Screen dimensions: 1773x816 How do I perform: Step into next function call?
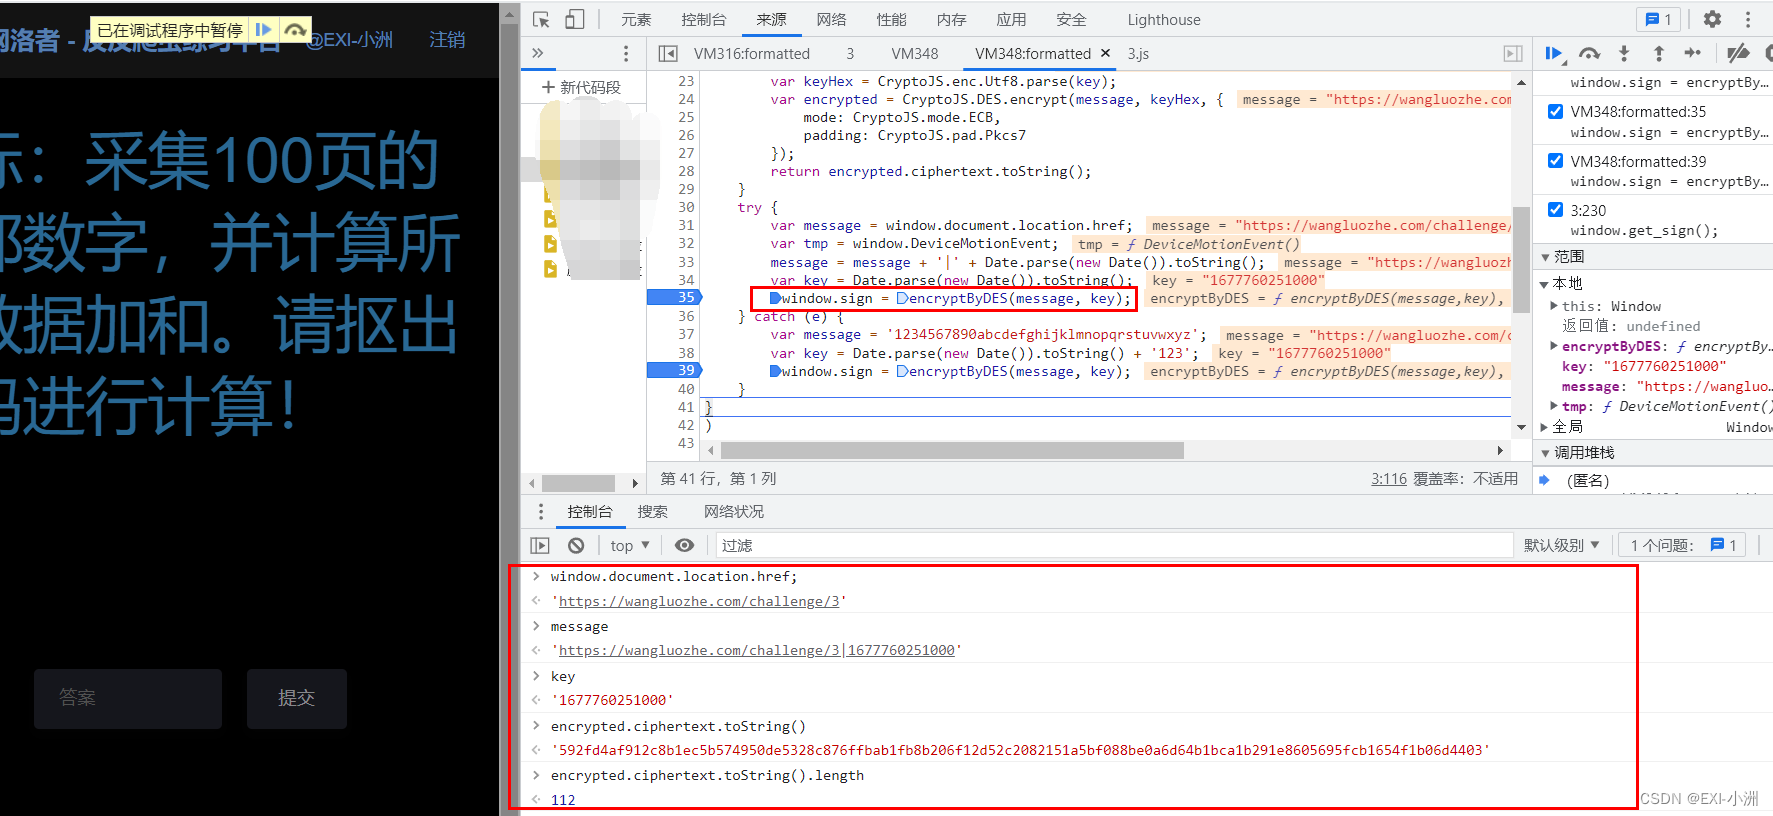[1624, 53]
